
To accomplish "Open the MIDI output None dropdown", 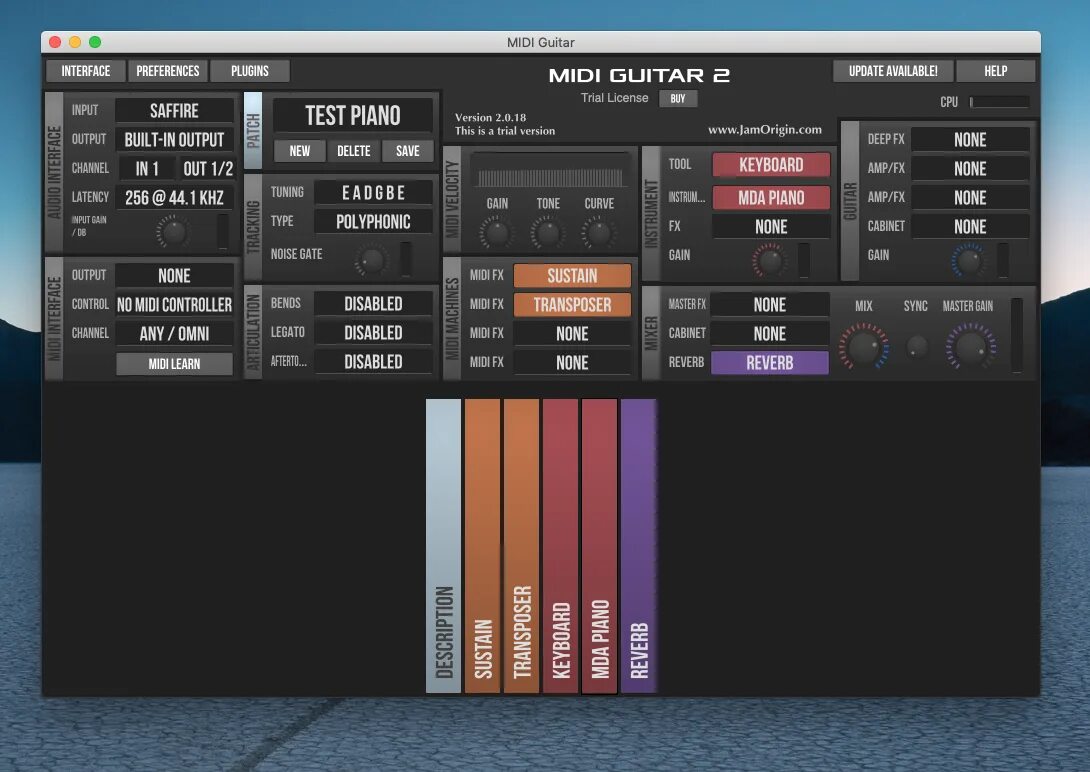I will point(174,276).
